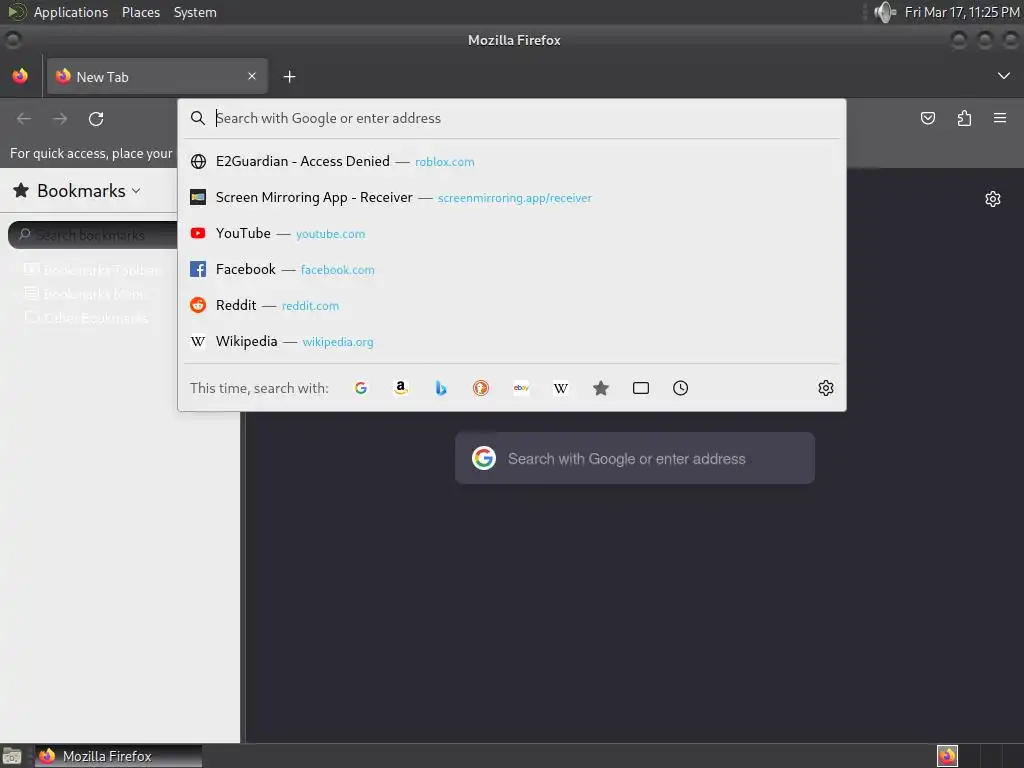1024x768 pixels.
Task: Open the Save to Pocket icon
Action: click(927, 118)
